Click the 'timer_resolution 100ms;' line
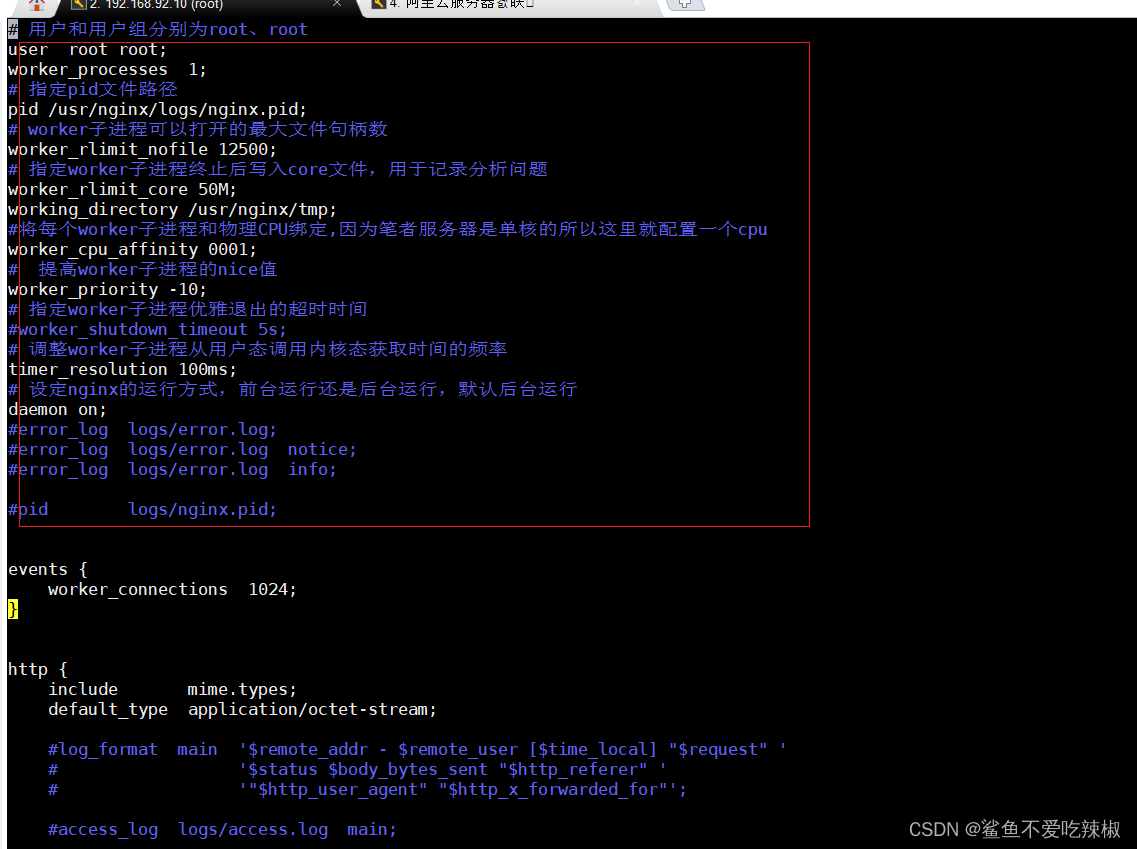Screen dimensions: 1137x849 click(x=122, y=370)
